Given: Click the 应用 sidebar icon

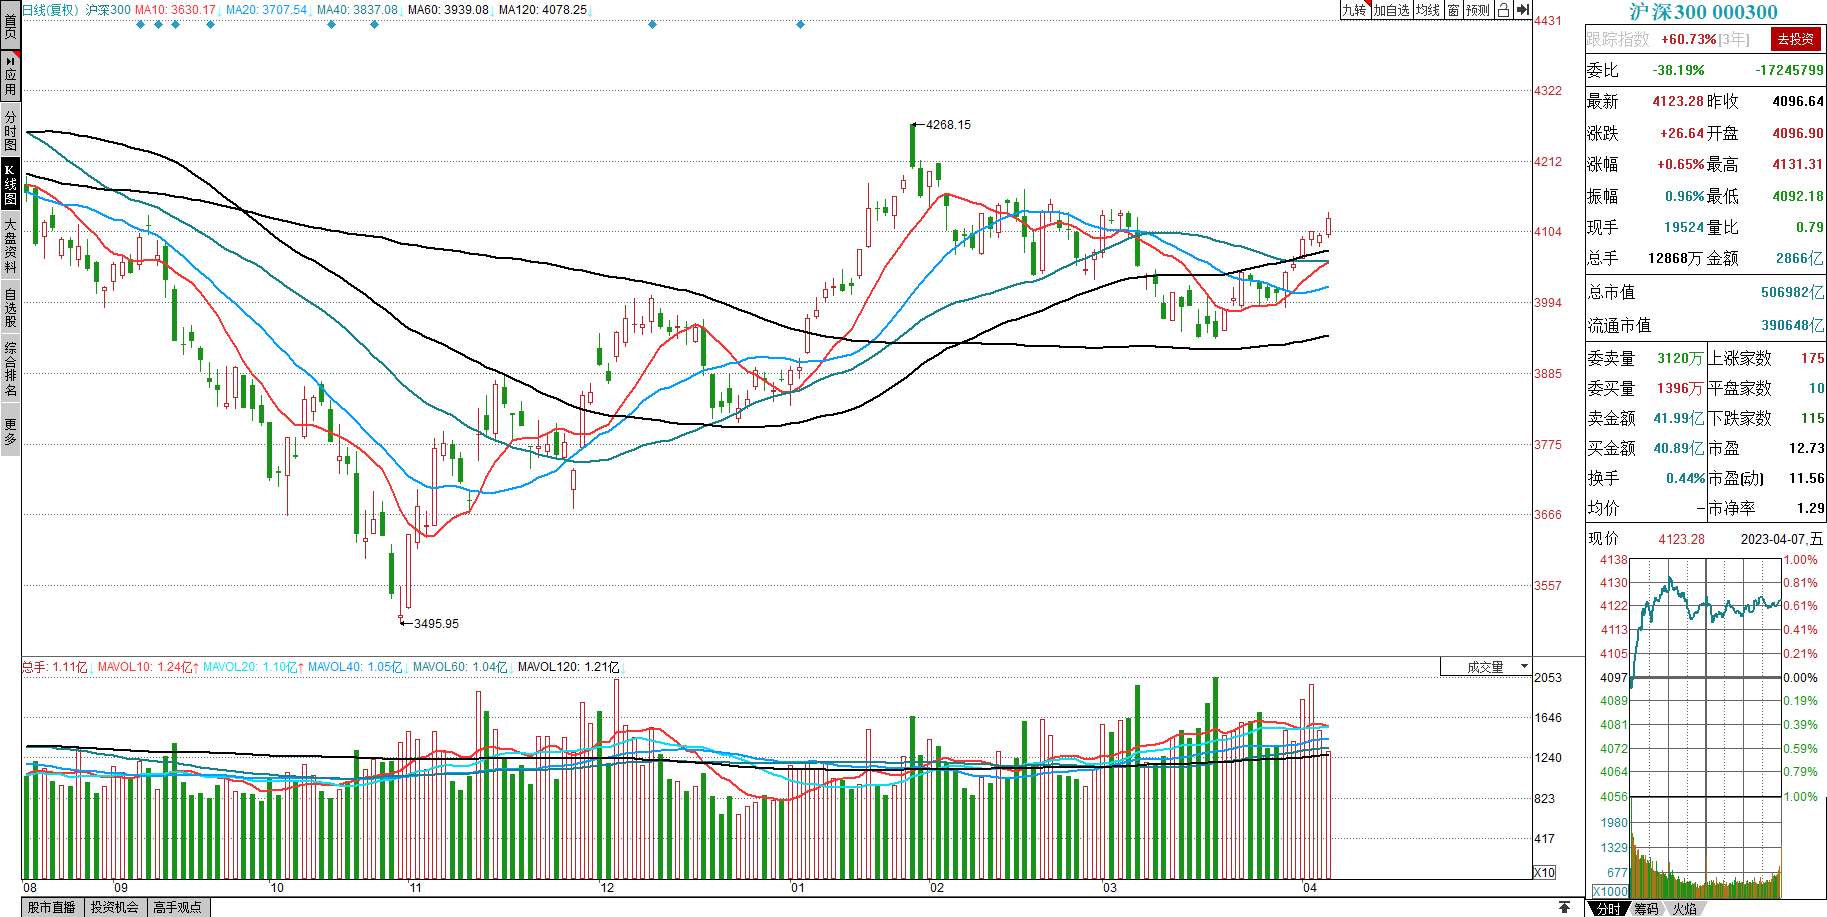Looking at the screenshot, I should 10,76.
